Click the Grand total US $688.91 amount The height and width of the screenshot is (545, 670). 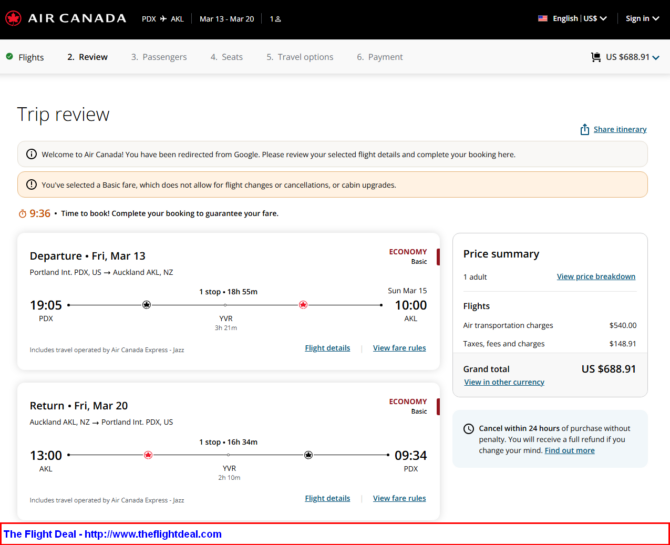tap(608, 369)
